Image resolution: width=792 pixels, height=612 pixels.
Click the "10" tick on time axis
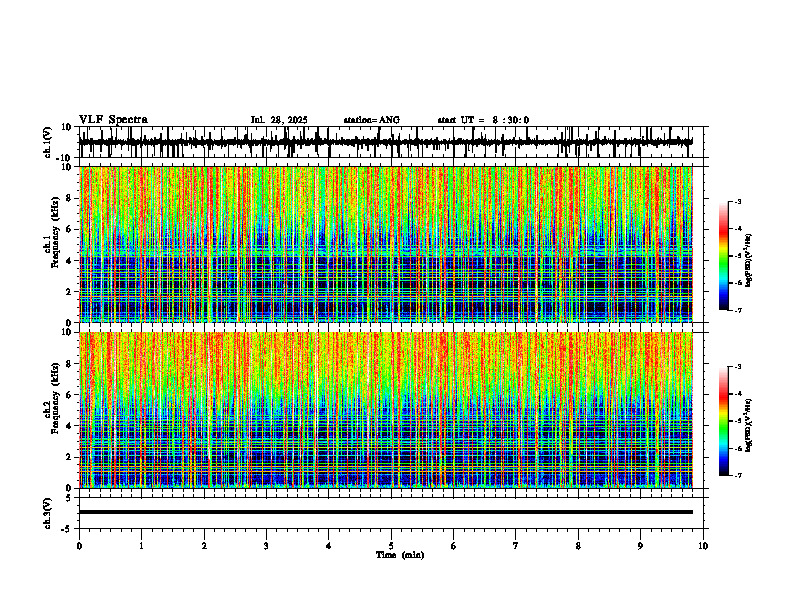pos(703,546)
